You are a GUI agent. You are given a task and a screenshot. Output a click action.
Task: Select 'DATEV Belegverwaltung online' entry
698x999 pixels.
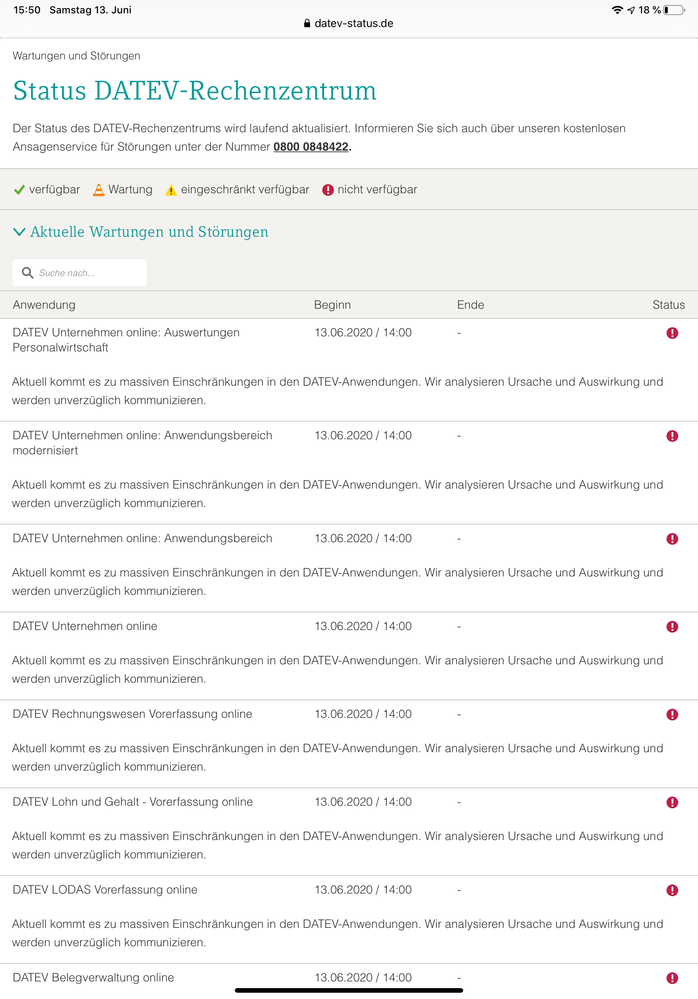click(x=93, y=978)
